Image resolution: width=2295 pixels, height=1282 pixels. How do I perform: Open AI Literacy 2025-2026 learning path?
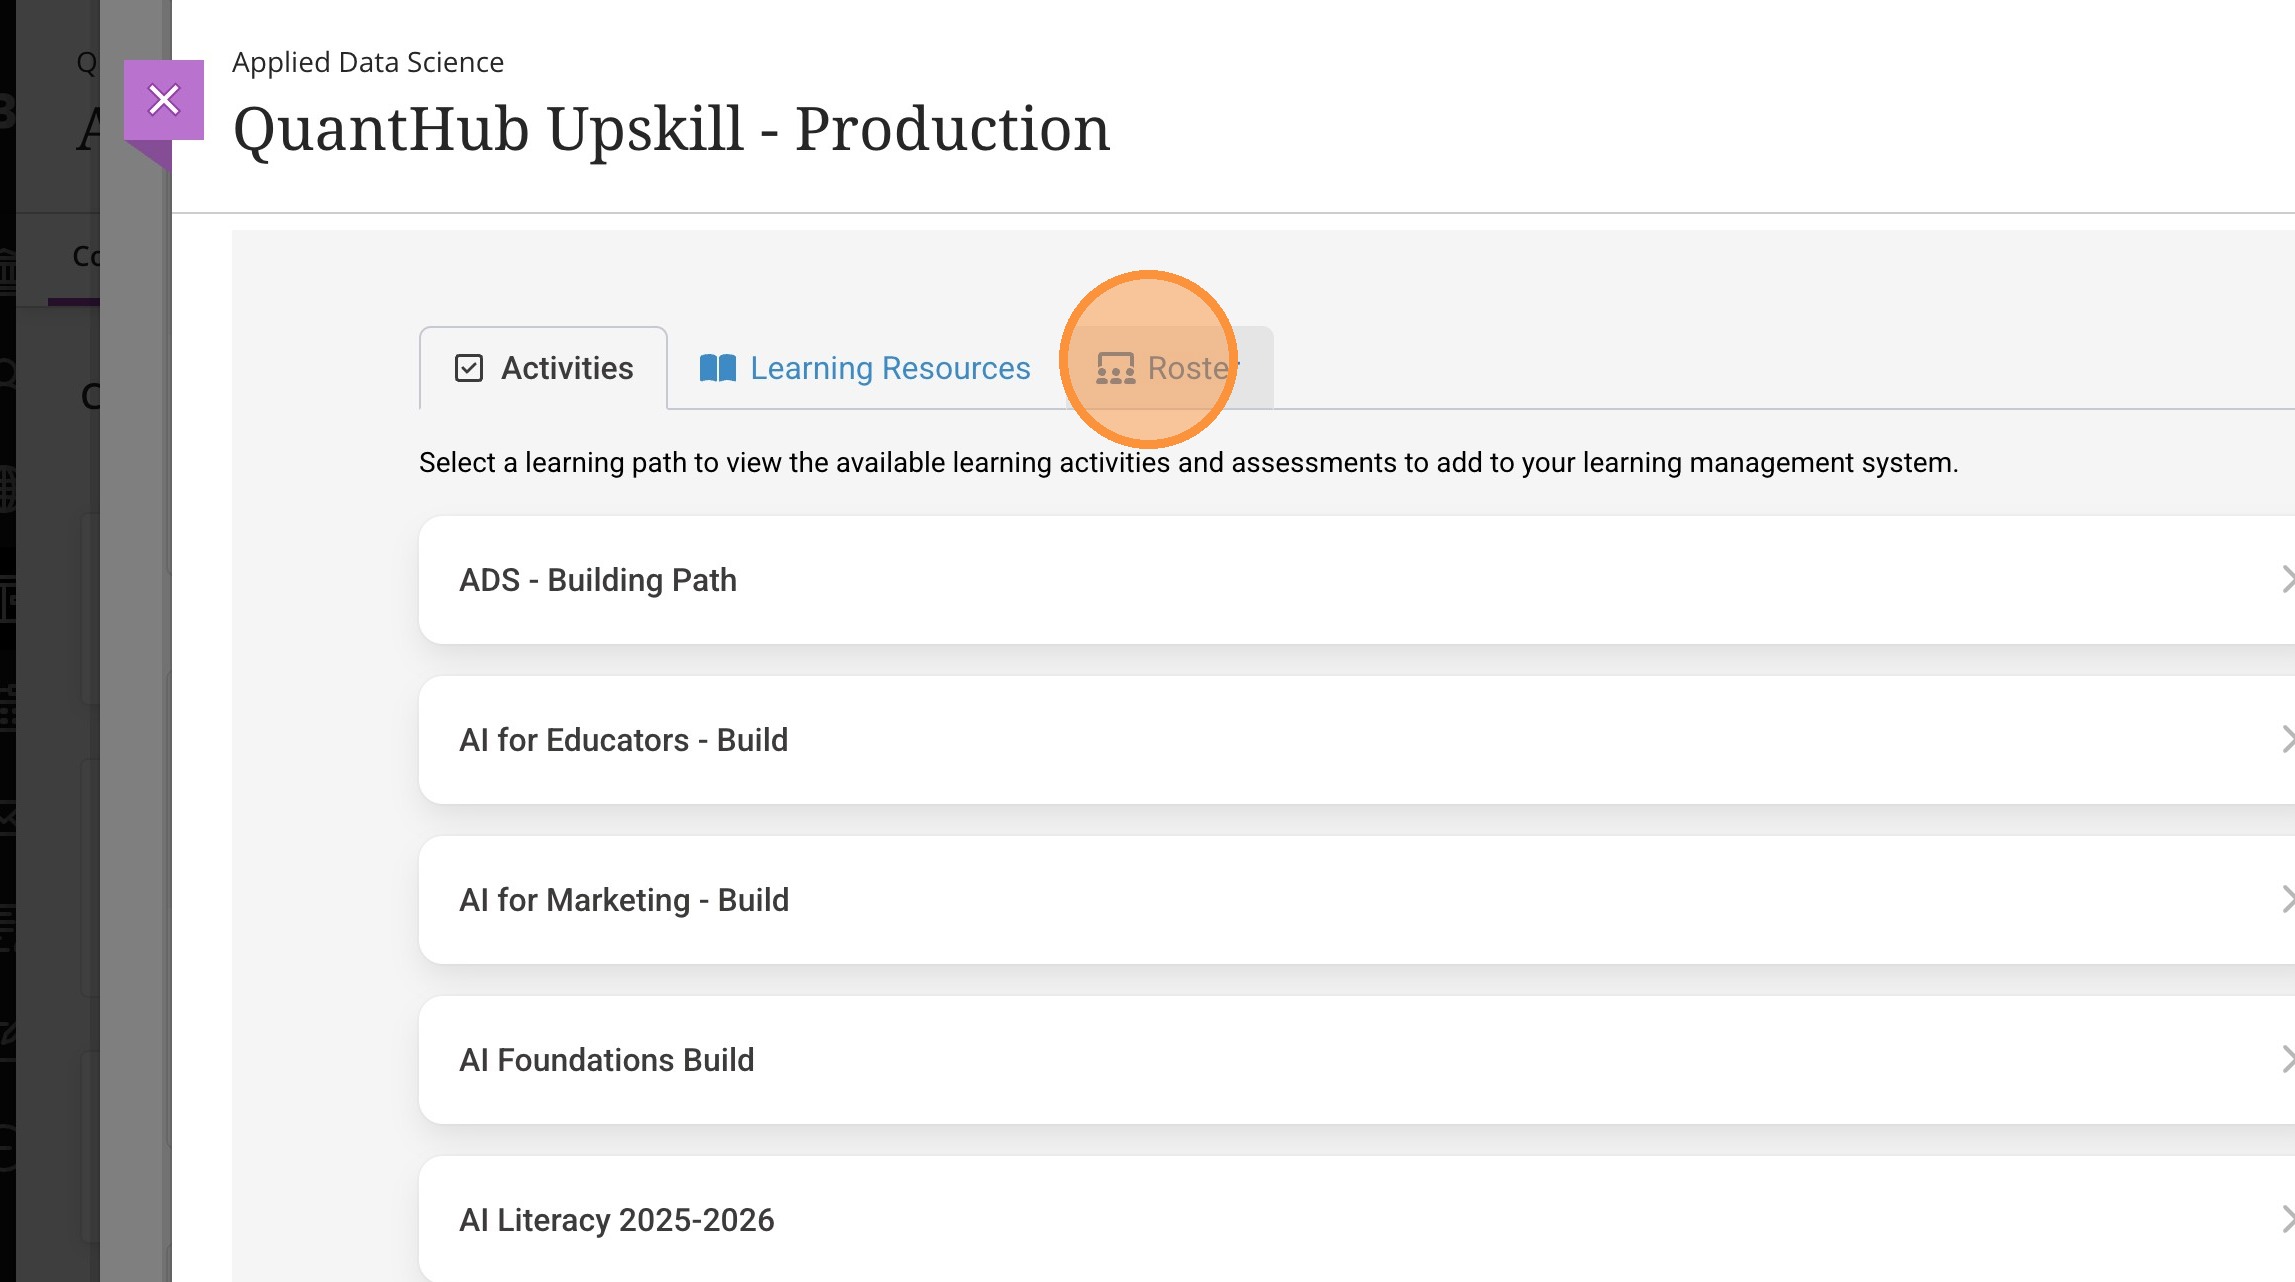(616, 1220)
